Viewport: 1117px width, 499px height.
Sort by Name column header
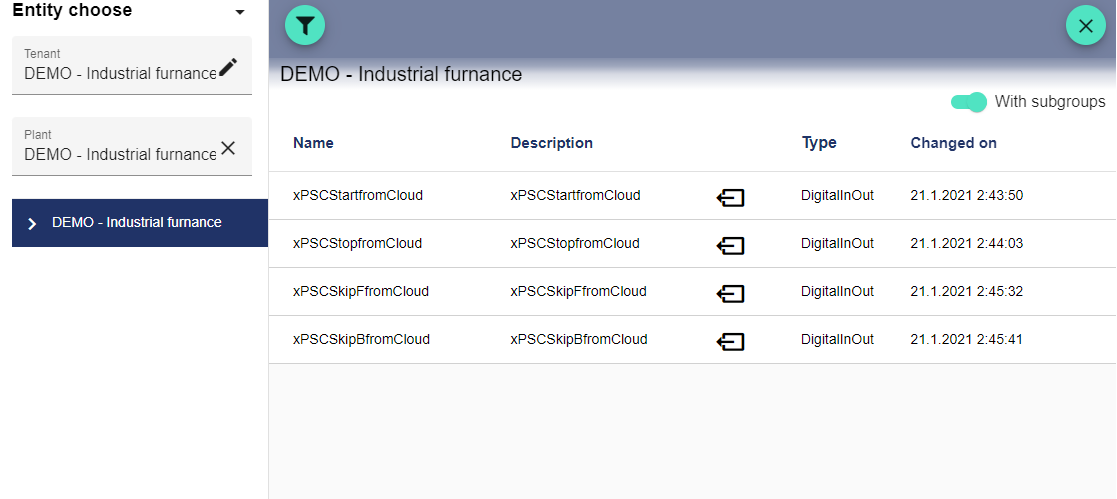point(313,143)
